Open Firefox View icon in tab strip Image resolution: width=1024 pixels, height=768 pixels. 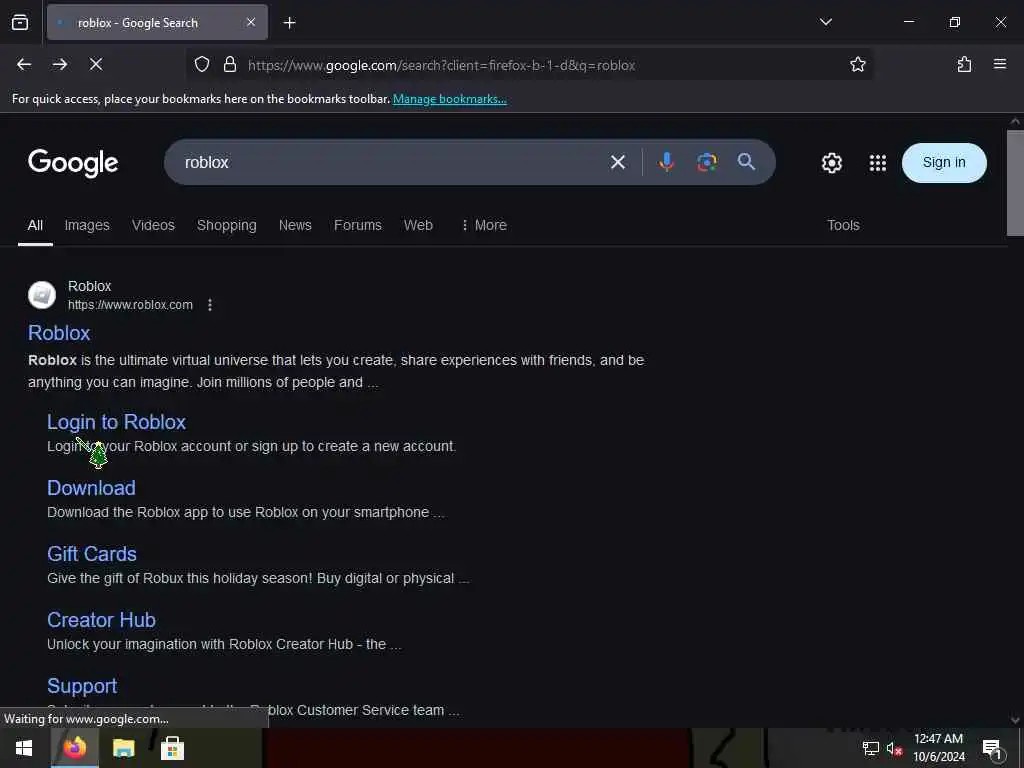point(20,22)
